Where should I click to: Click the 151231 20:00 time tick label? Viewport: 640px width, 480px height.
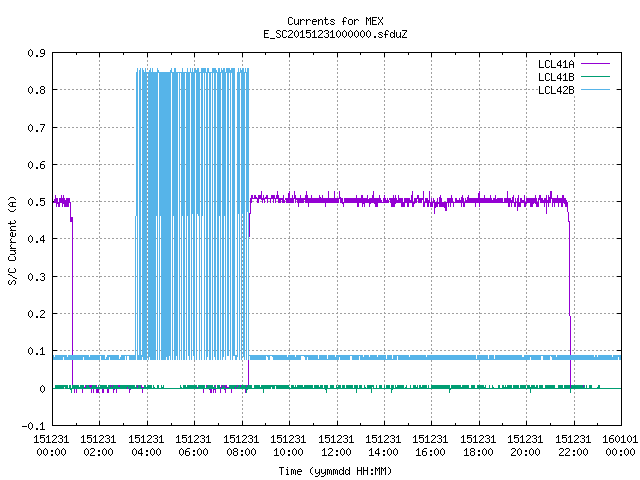coord(525,445)
